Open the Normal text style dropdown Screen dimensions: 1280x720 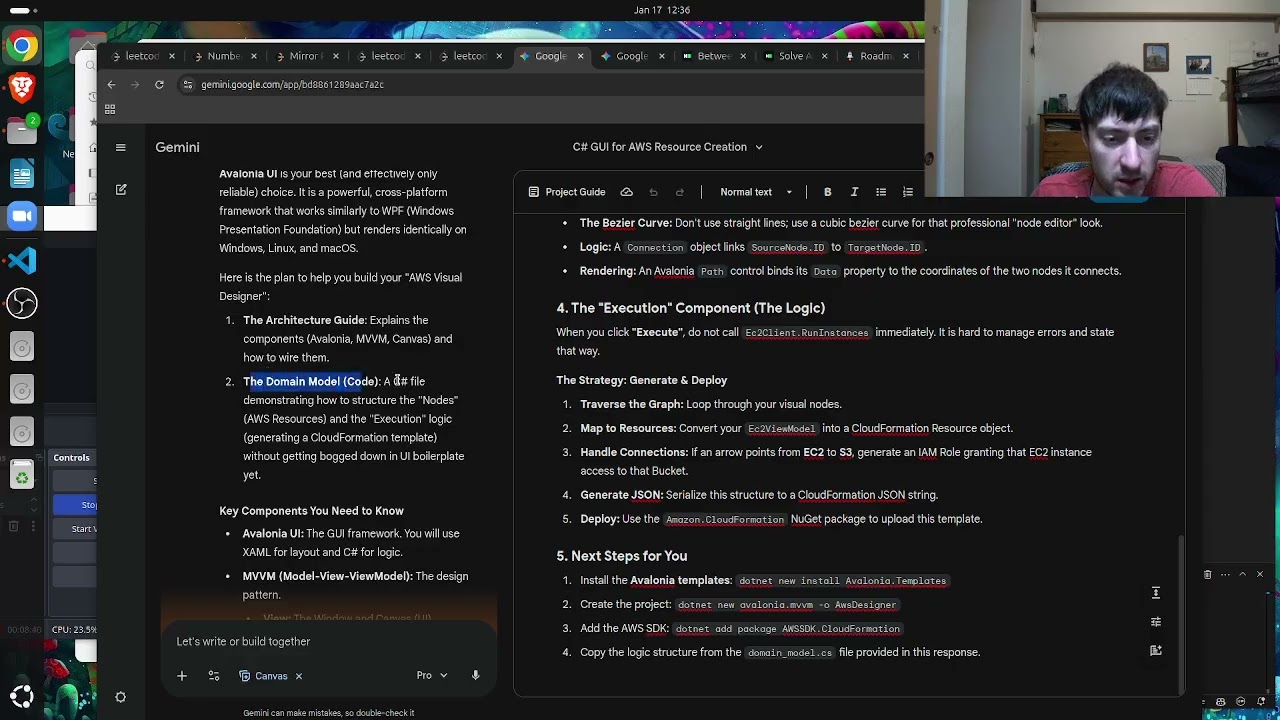tap(756, 192)
